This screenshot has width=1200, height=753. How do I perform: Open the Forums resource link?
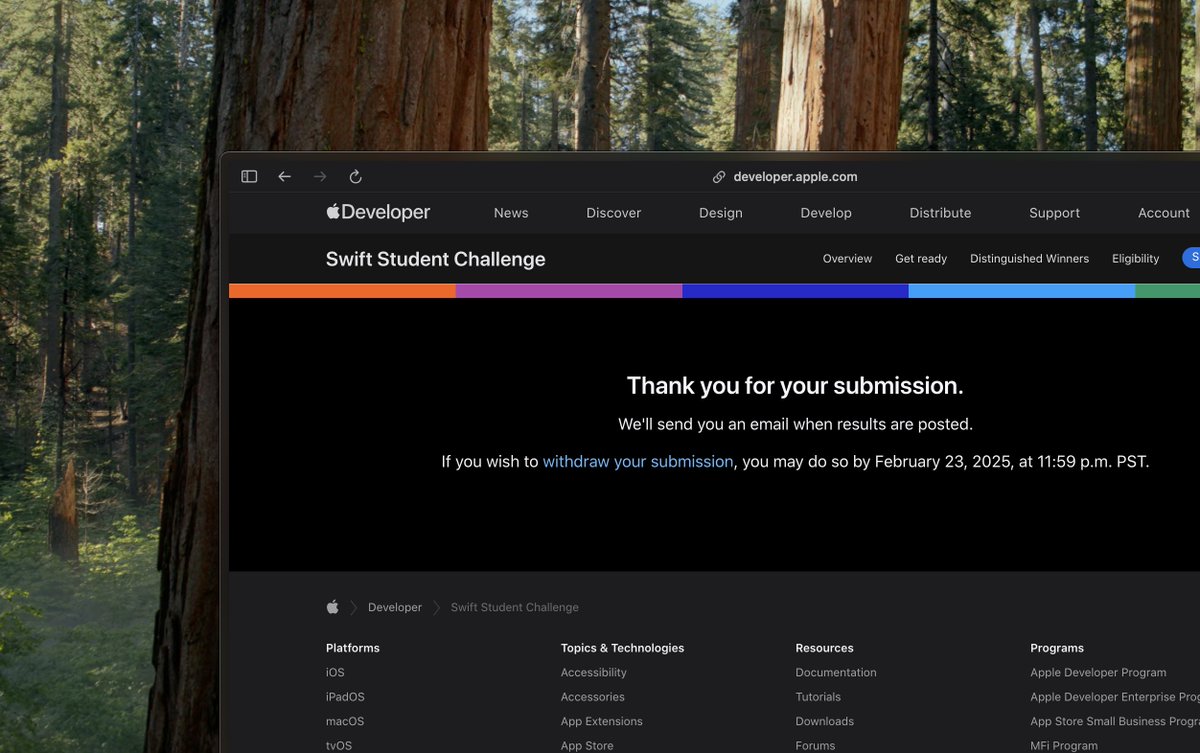pos(815,746)
